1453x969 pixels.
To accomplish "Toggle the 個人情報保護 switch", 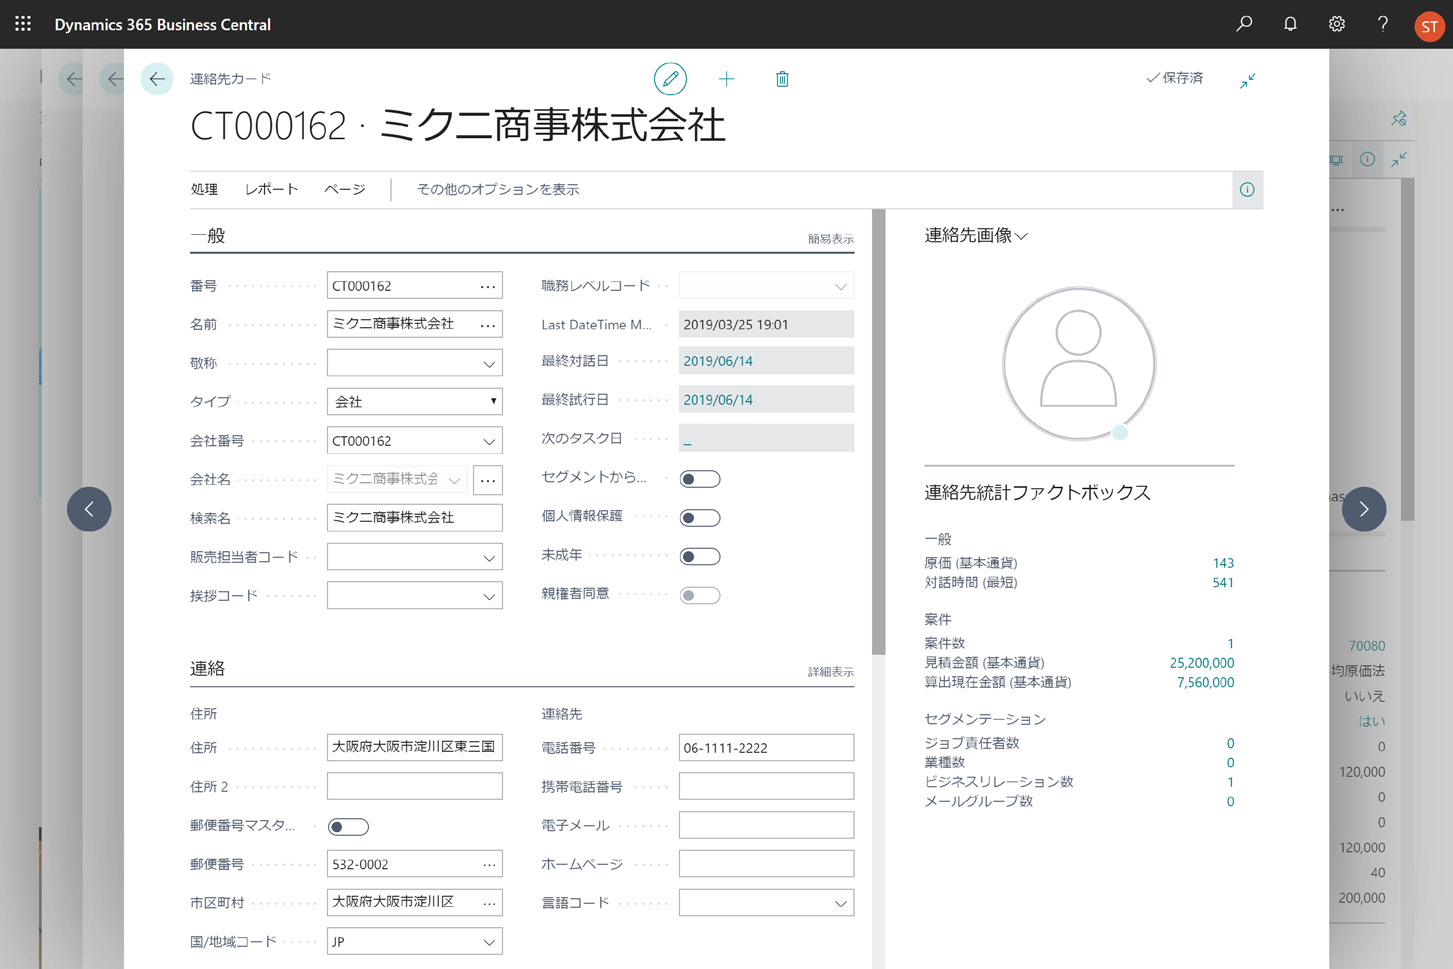I will point(700,518).
